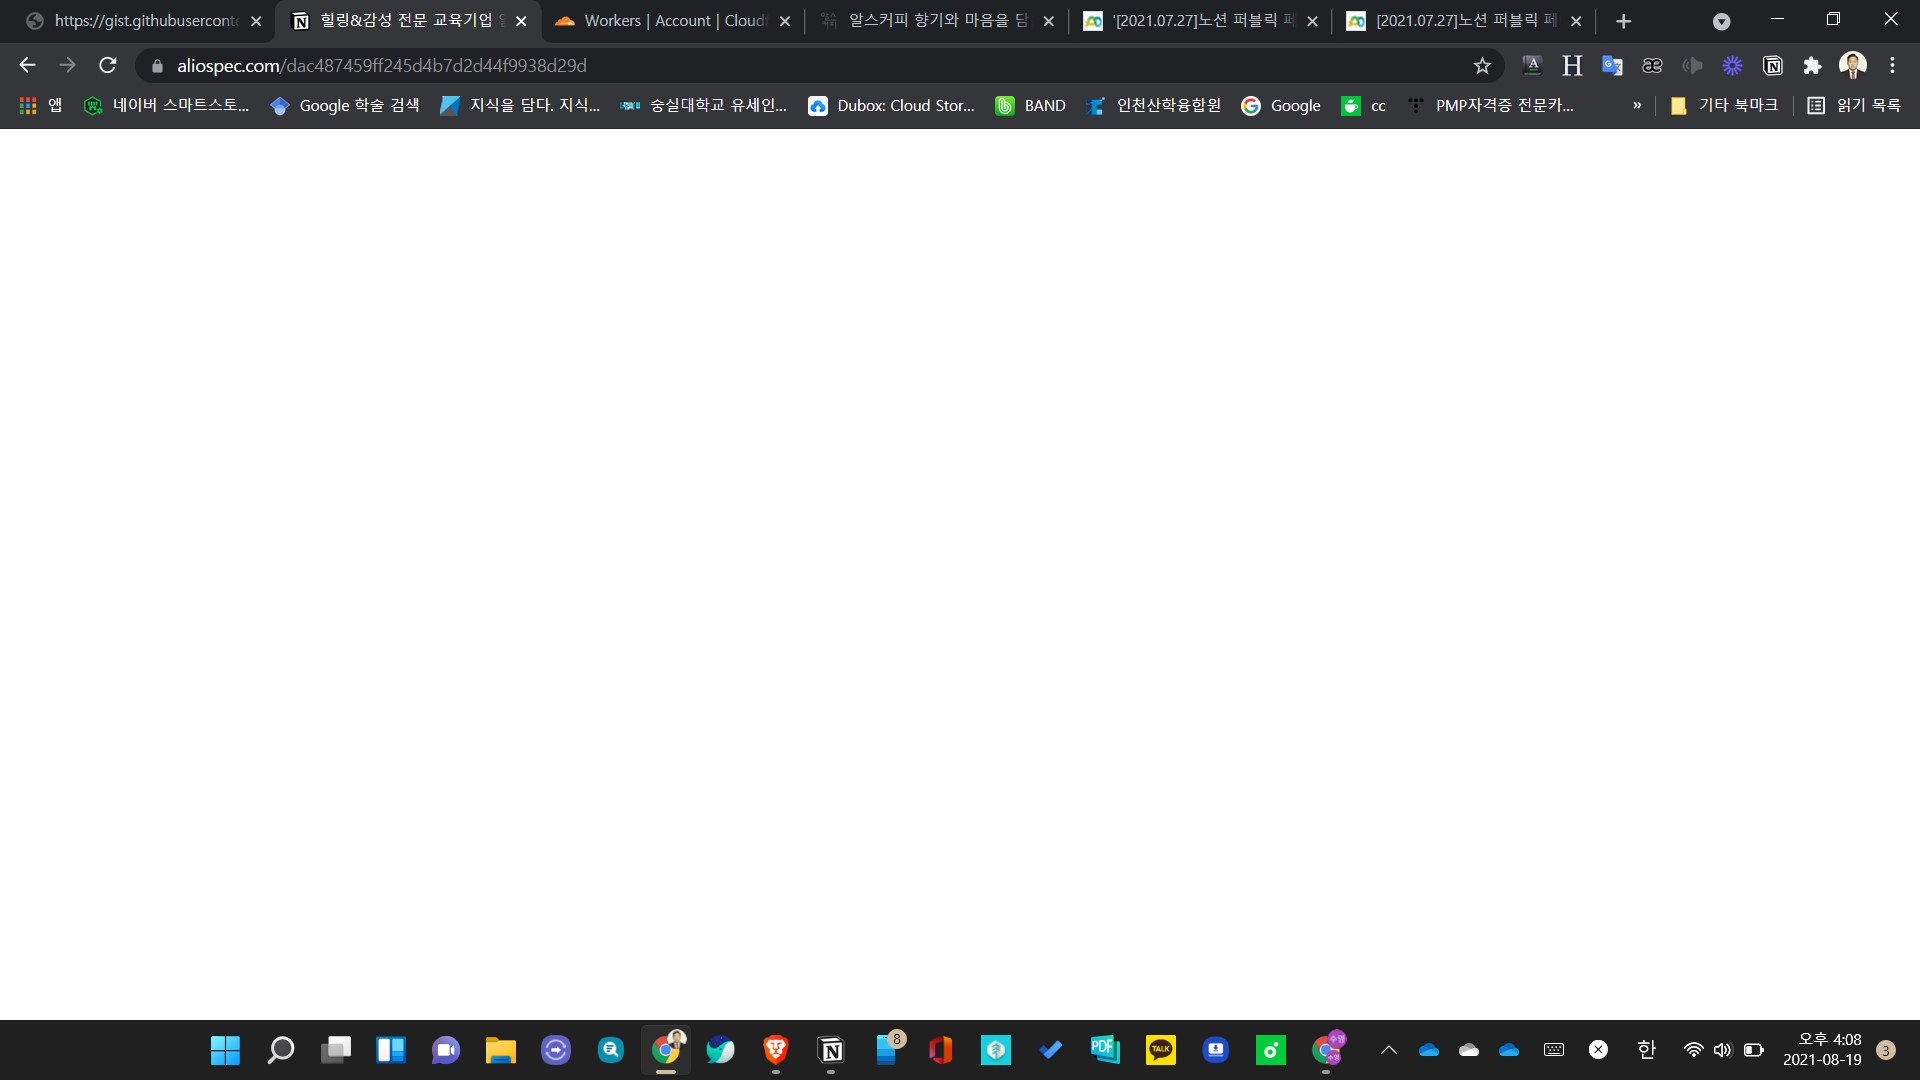Image resolution: width=1920 pixels, height=1080 pixels.
Task: Reload the current page
Action: tap(108, 65)
